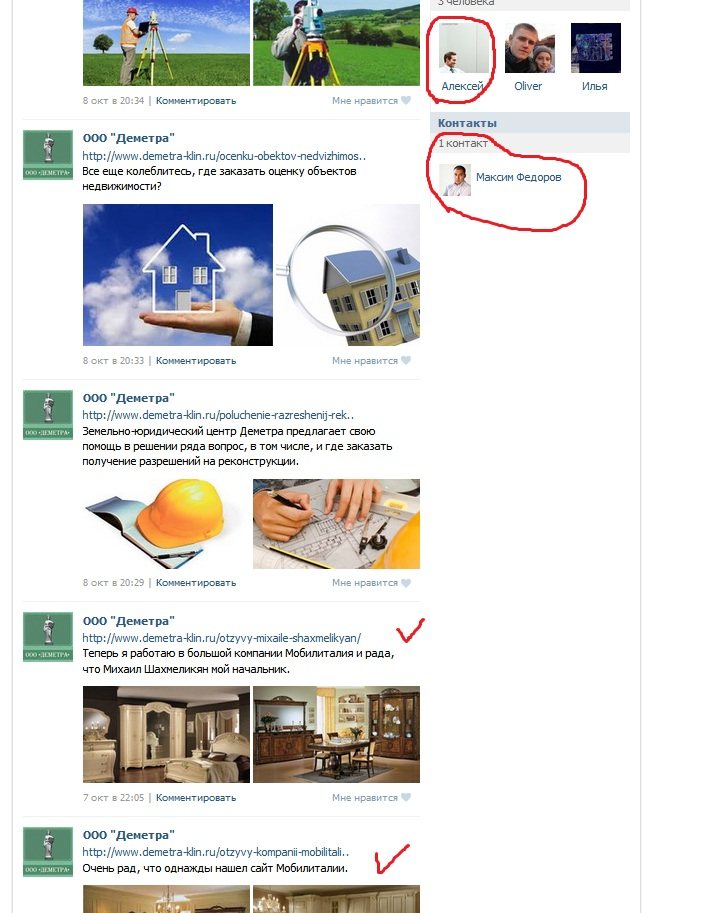Open Максим Федоров contact profile
715x913 pixels.
pos(518,177)
